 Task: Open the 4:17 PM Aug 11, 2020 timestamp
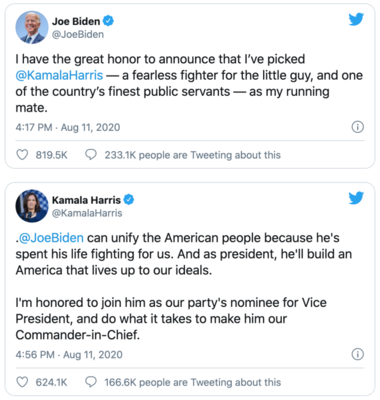[x=68, y=127]
